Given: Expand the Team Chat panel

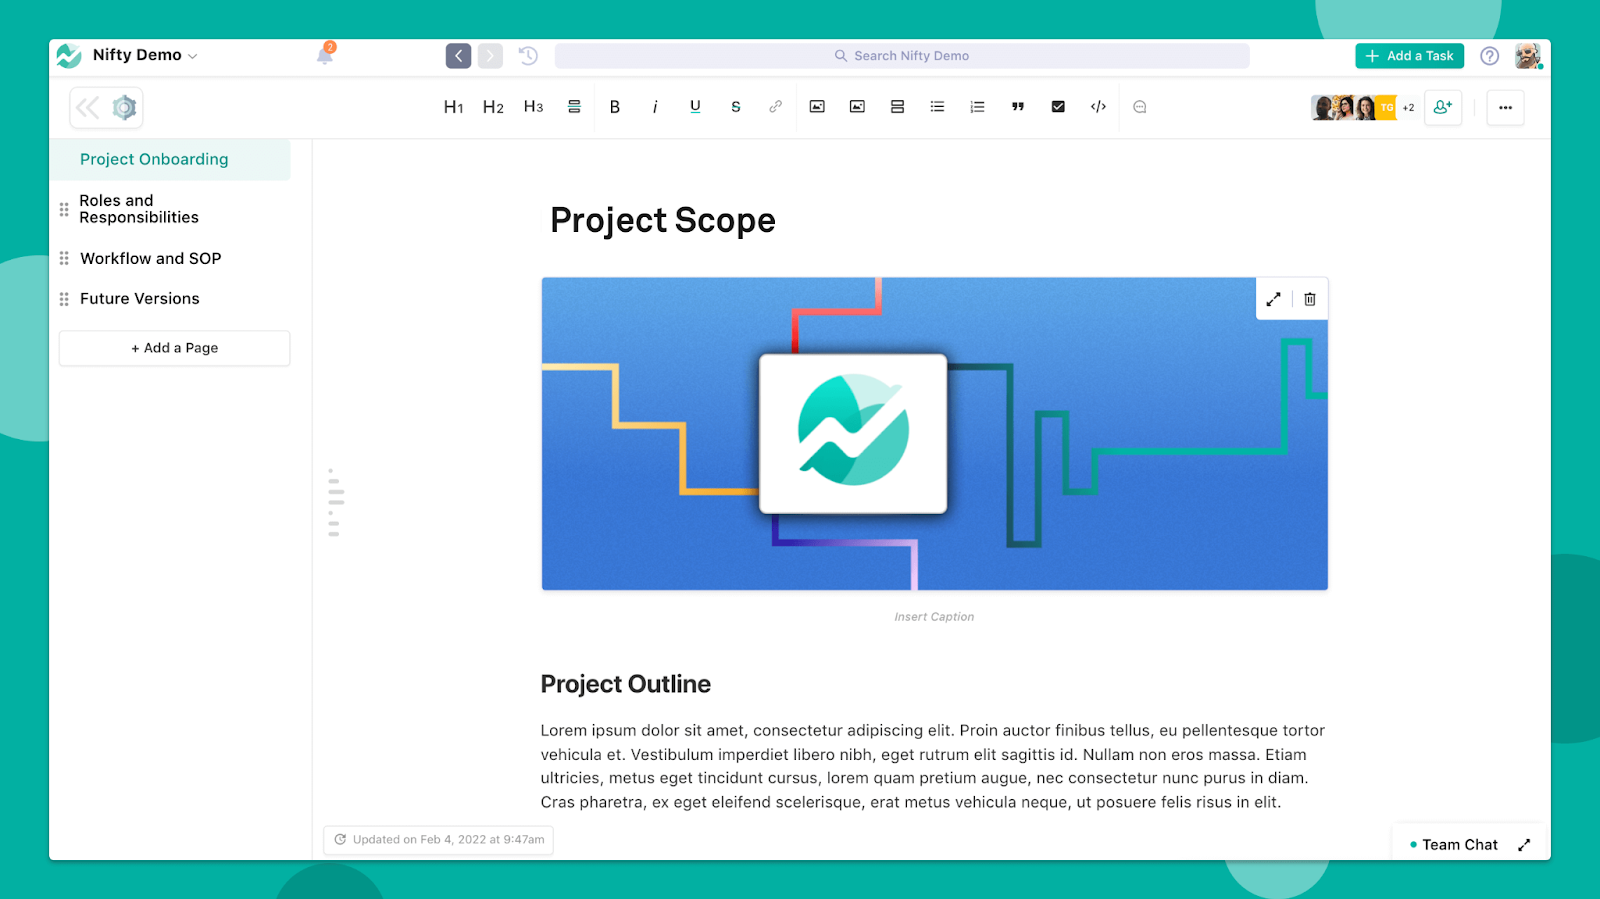Looking at the screenshot, I should click(x=1524, y=845).
